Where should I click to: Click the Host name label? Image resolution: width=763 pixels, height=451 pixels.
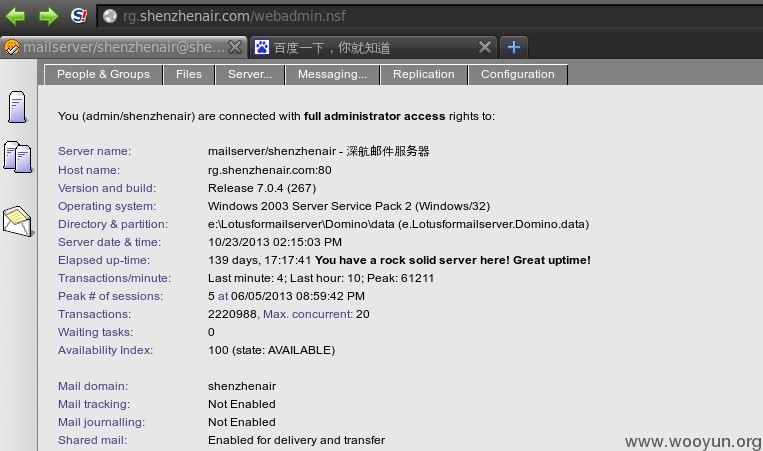89,170
